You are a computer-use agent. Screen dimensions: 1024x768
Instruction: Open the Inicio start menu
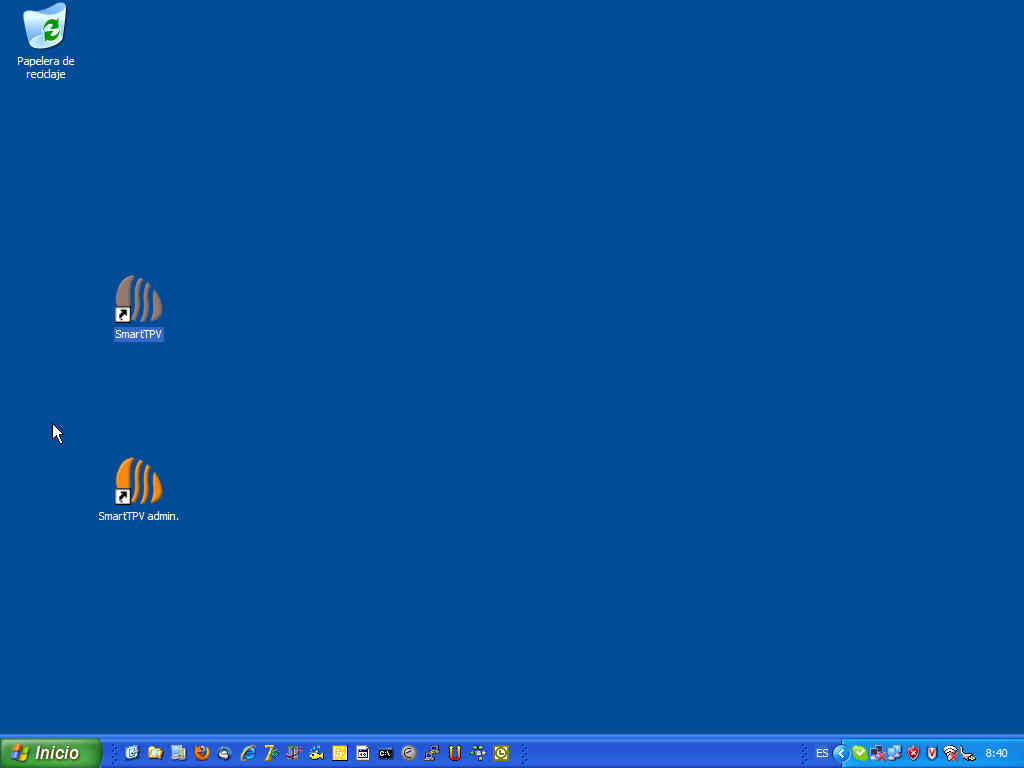coord(51,753)
